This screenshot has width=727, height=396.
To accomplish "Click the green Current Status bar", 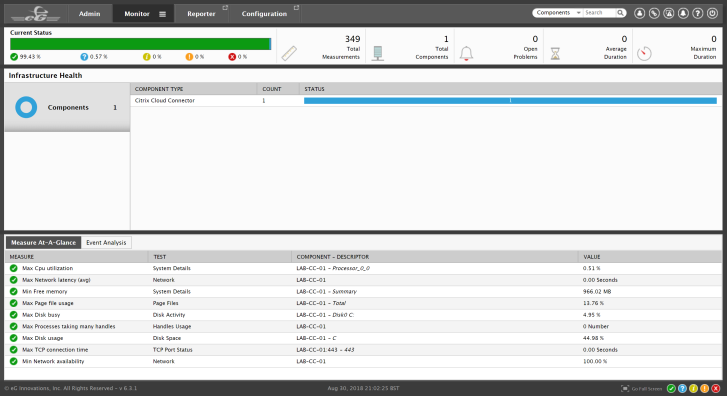I will (140, 44).
